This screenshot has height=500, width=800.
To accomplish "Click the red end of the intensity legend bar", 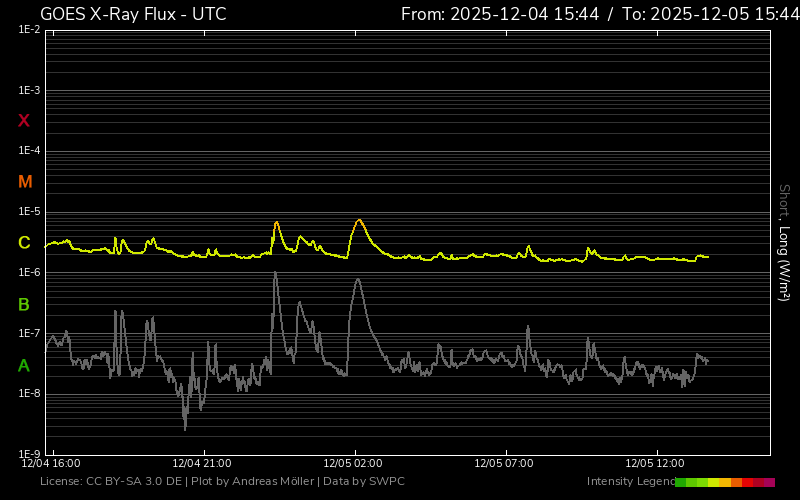I will [768, 482].
